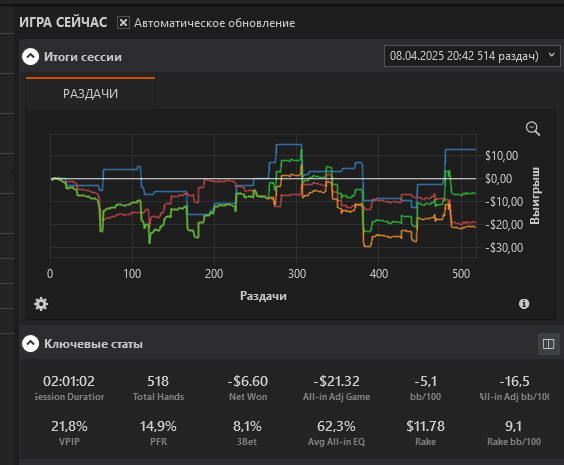This screenshot has width=564, height=465.
Task: Click the ИГРА СЕЙЧАС heading
Action: pos(63,22)
